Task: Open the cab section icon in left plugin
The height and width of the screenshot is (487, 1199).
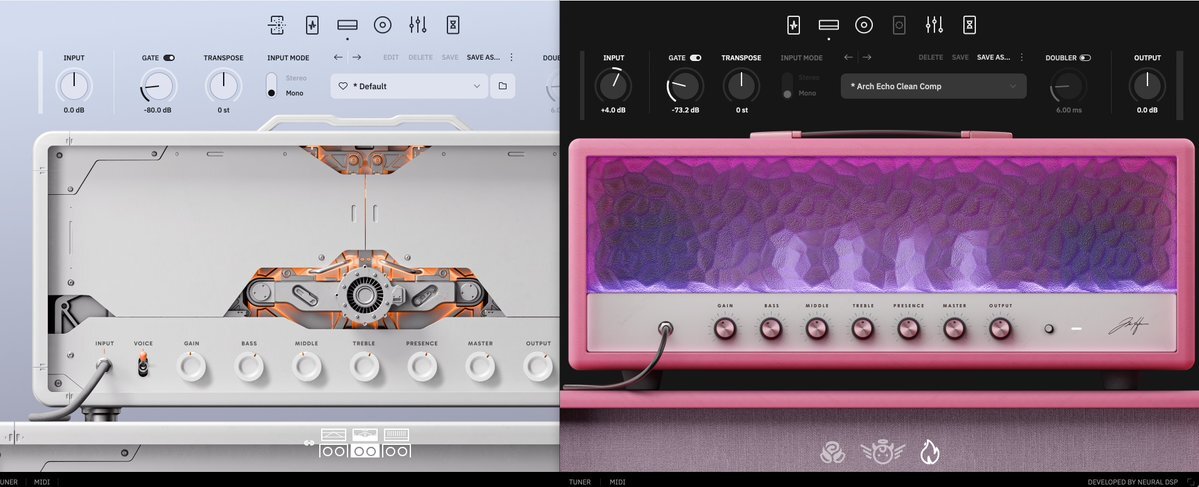Action: [x=382, y=25]
